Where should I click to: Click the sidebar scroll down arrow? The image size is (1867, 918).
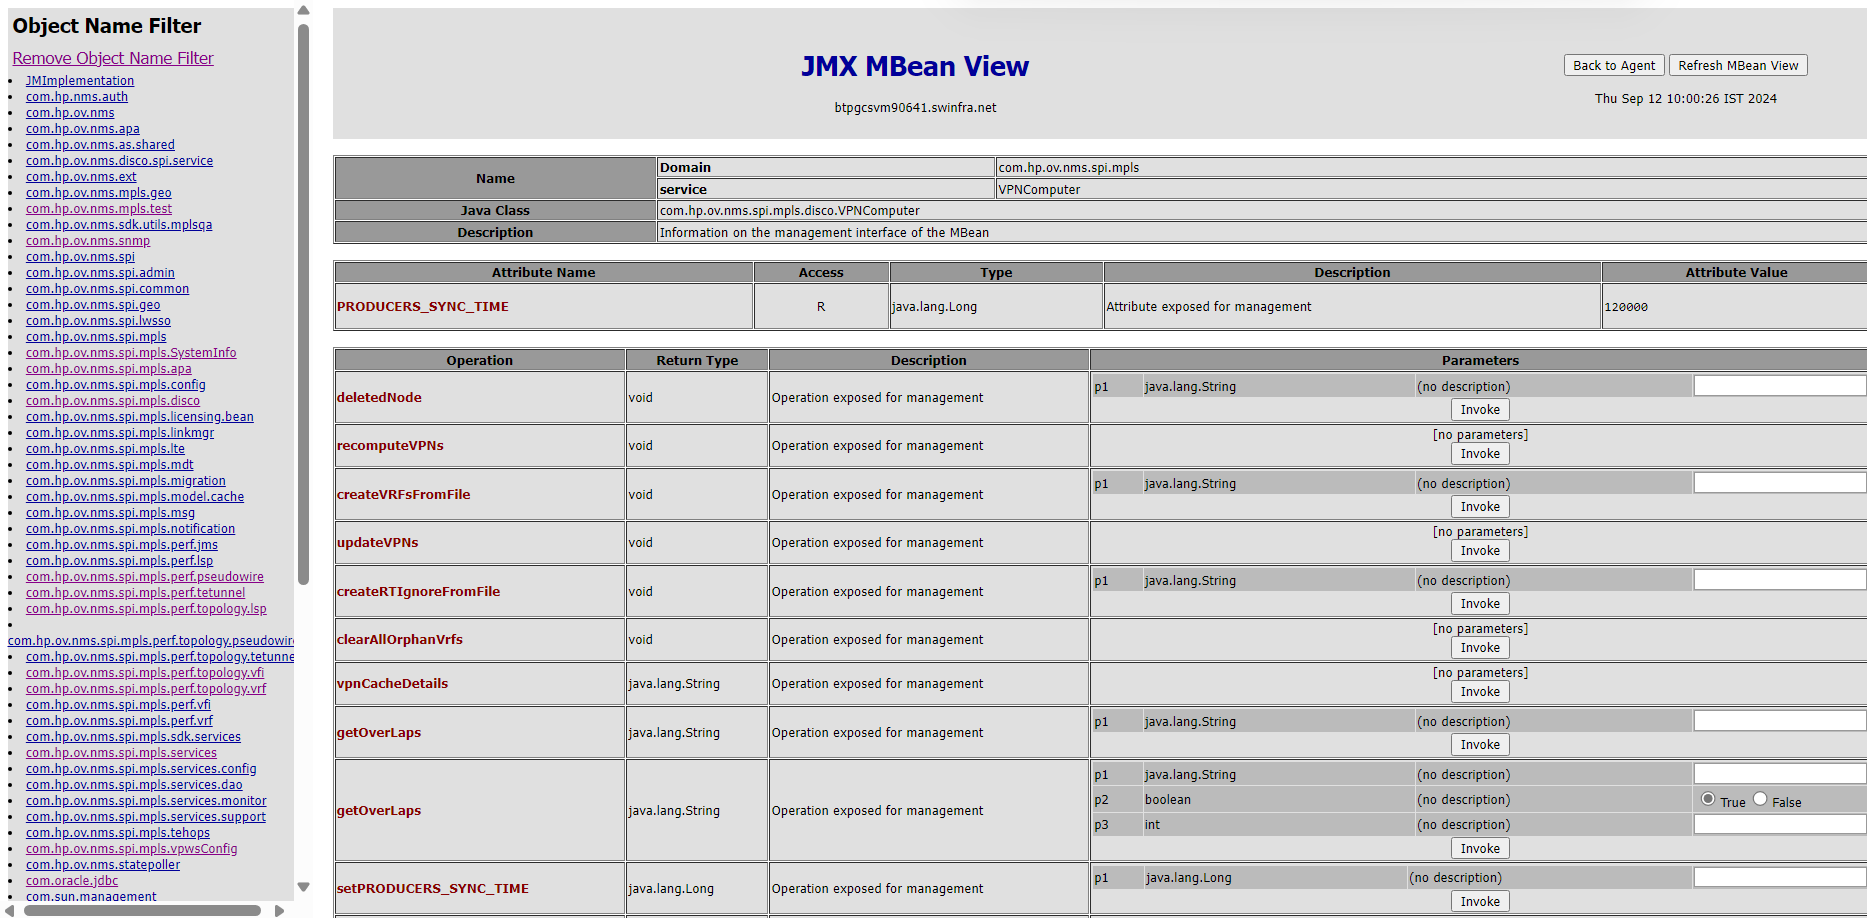tap(303, 887)
